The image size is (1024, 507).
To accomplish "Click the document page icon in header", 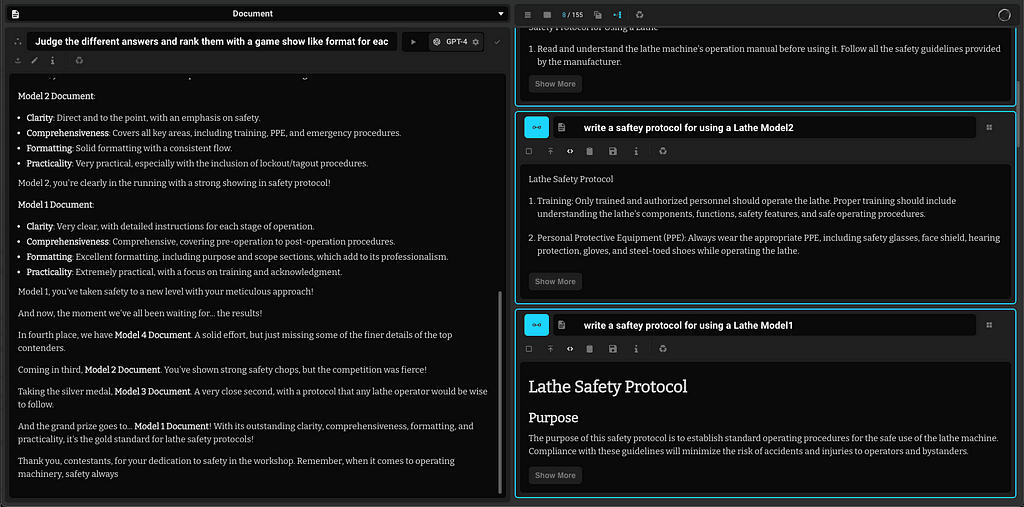I will click(x=16, y=14).
